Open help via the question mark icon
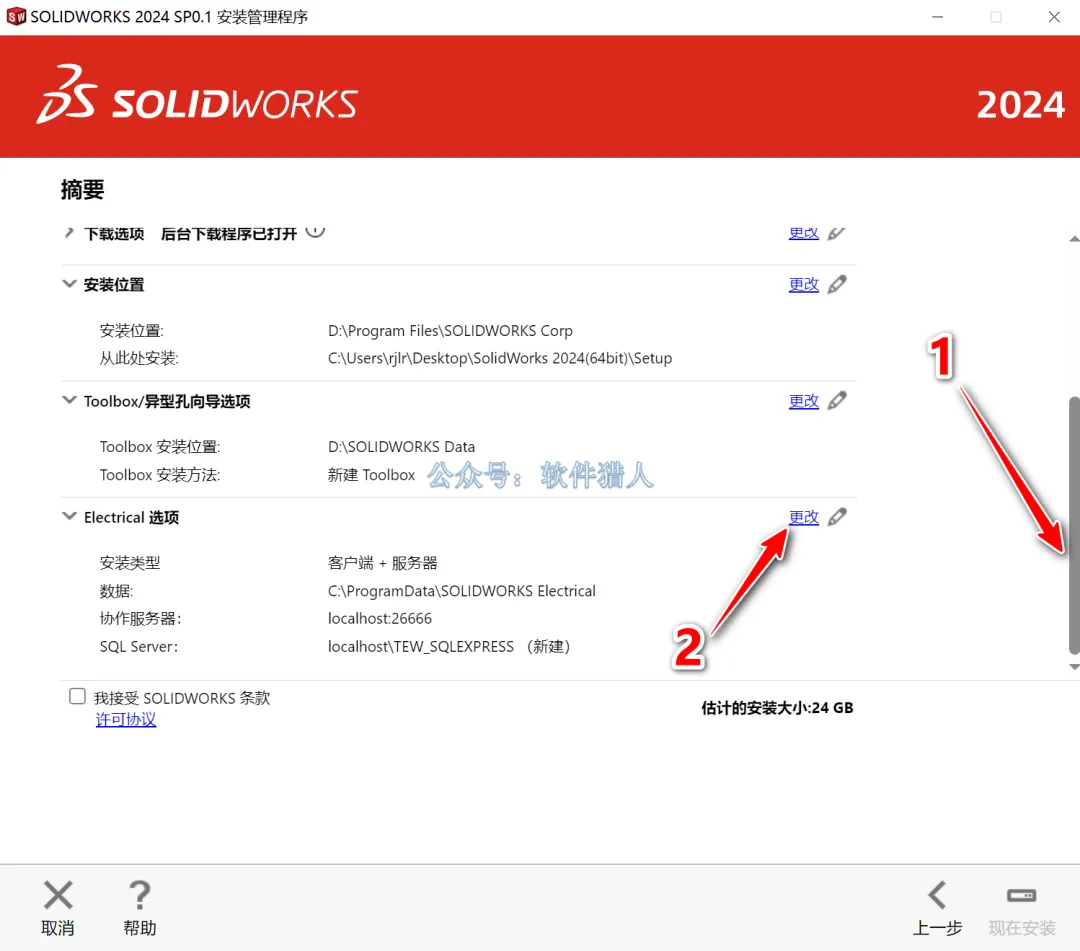The width and height of the screenshot is (1080, 951). [140, 895]
